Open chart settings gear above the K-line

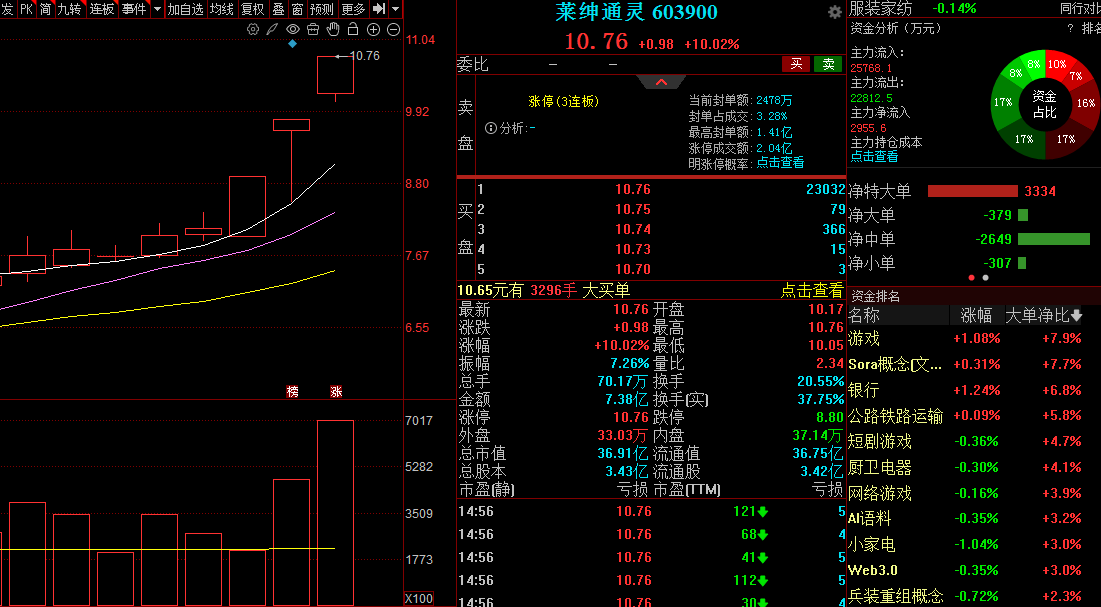(x=253, y=30)
